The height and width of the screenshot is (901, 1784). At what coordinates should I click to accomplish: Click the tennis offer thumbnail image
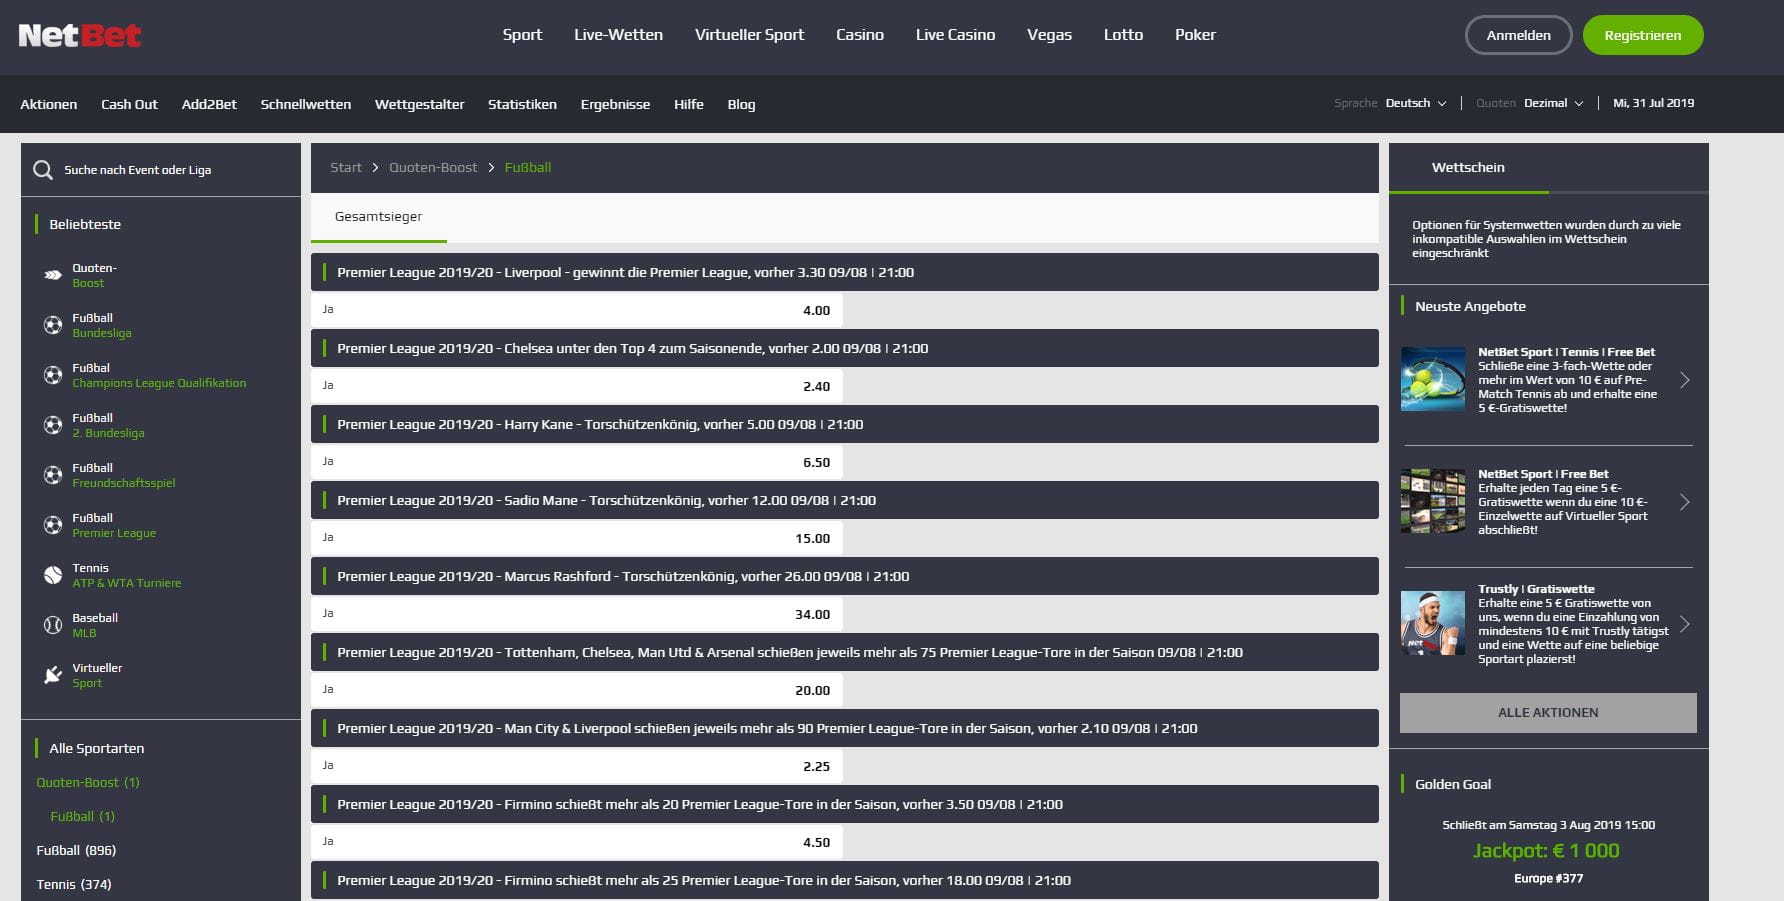(x=1433, y=379)
